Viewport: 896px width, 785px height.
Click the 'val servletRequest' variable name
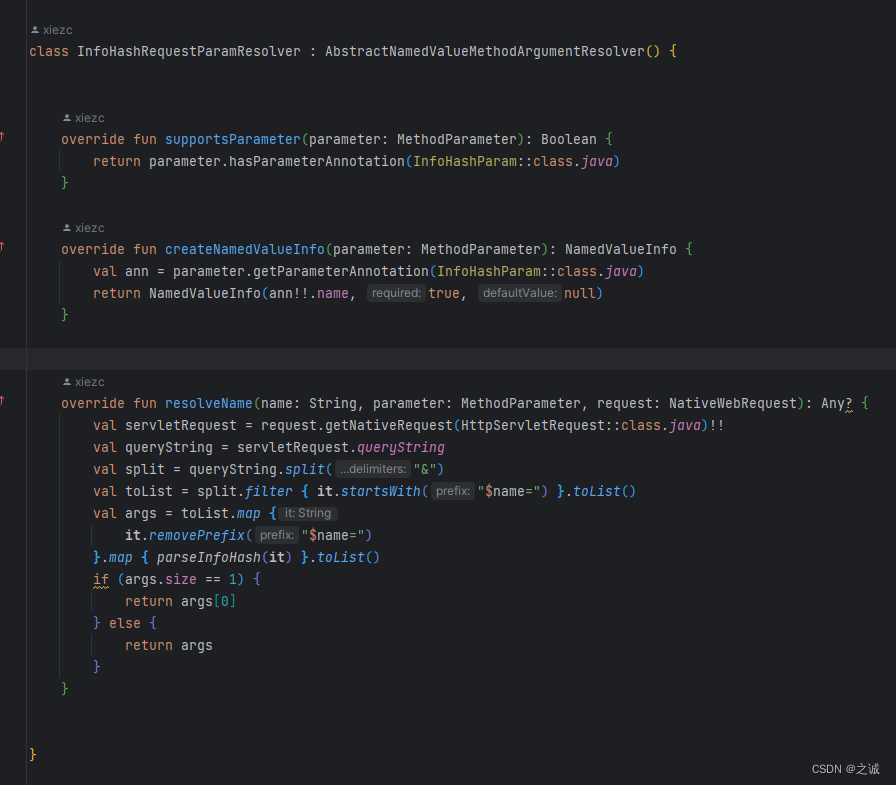181,426
